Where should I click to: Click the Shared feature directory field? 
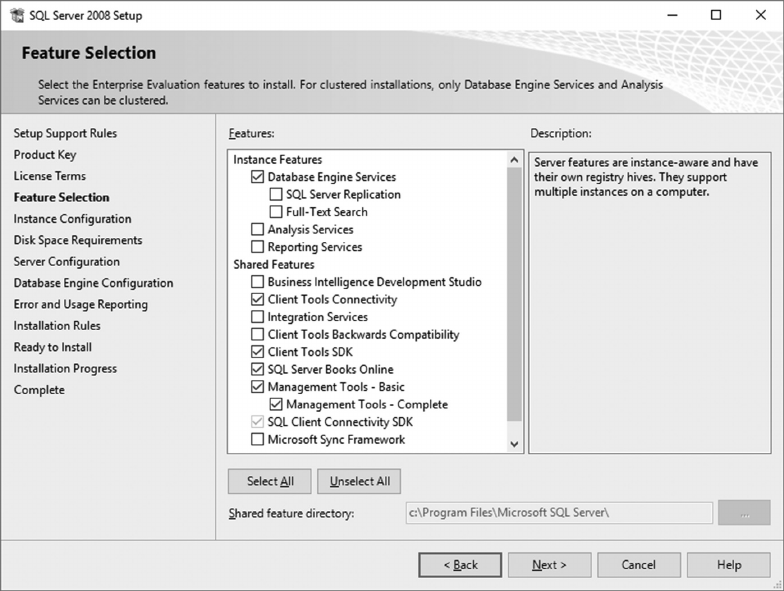coord(559,513)
